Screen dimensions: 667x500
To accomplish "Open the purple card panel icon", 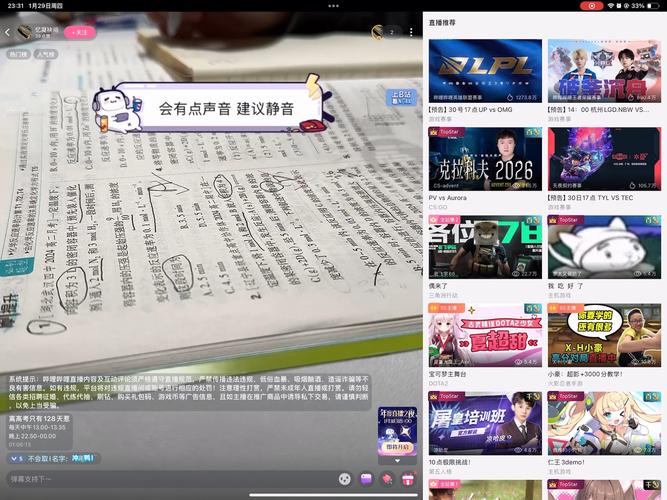I will pyautogui.click(x=366, y=480).
